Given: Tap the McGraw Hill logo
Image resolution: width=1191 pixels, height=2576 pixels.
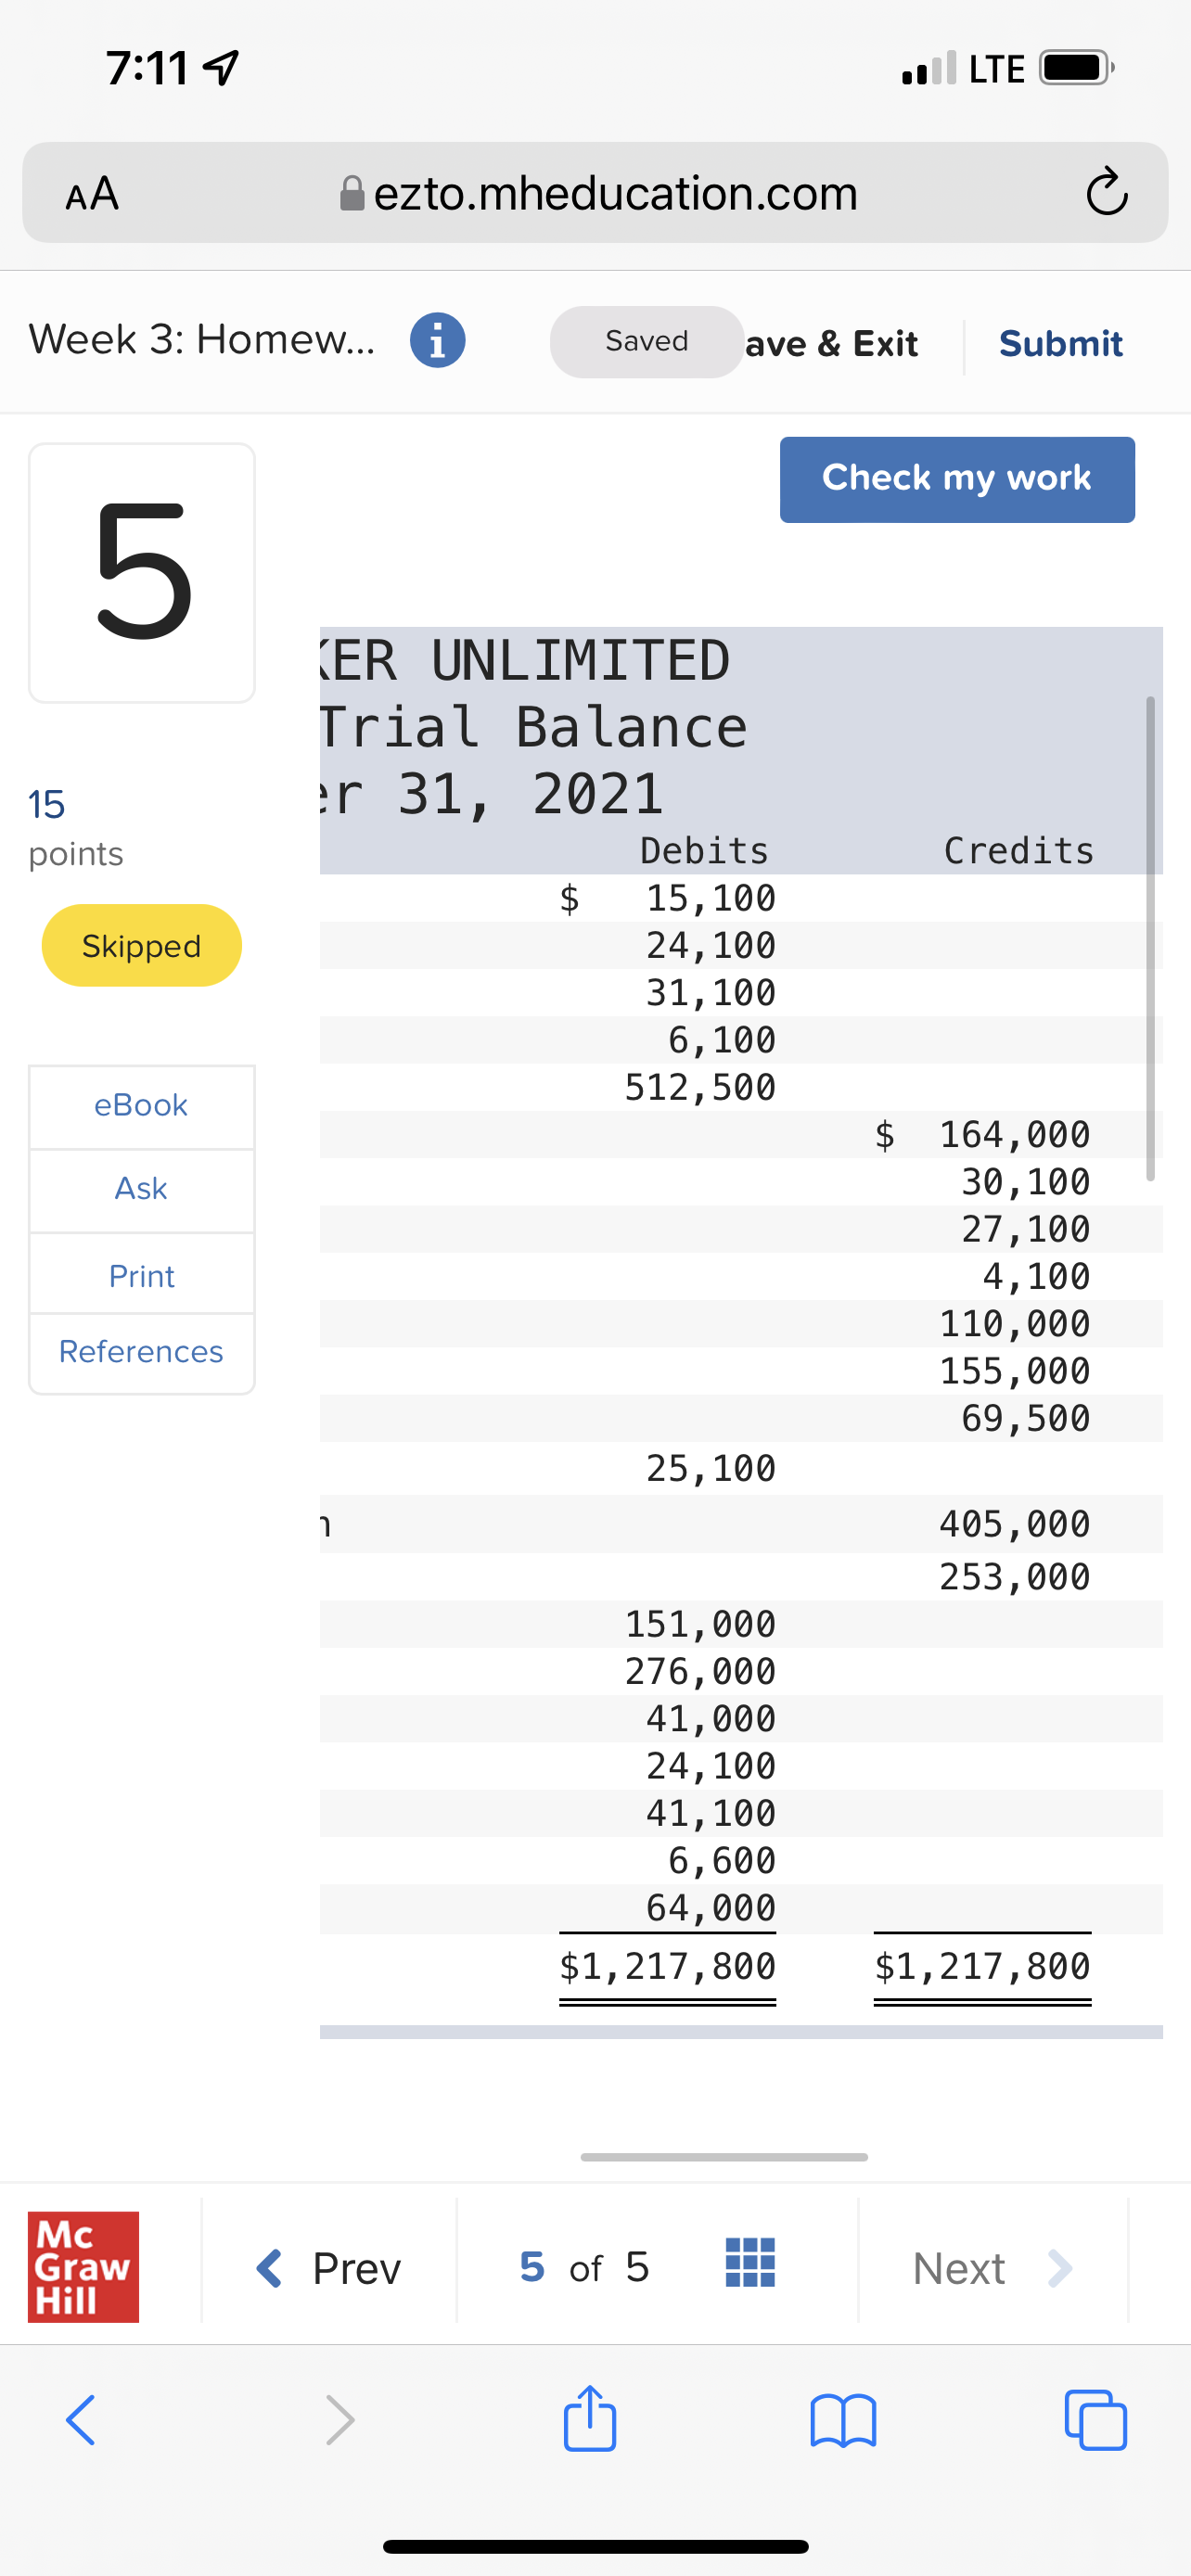Looking at the screenshot, I should [83, 2266].
